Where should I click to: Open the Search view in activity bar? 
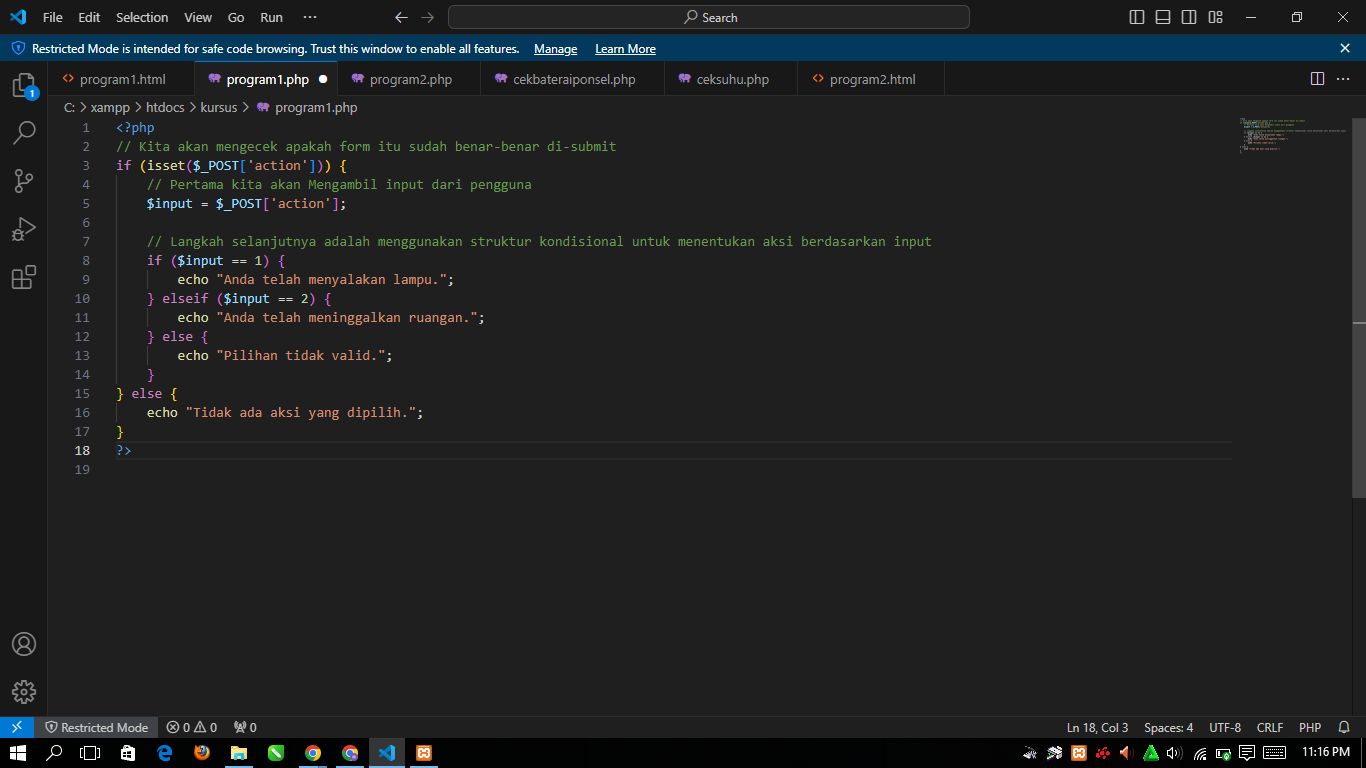(24, 133)
